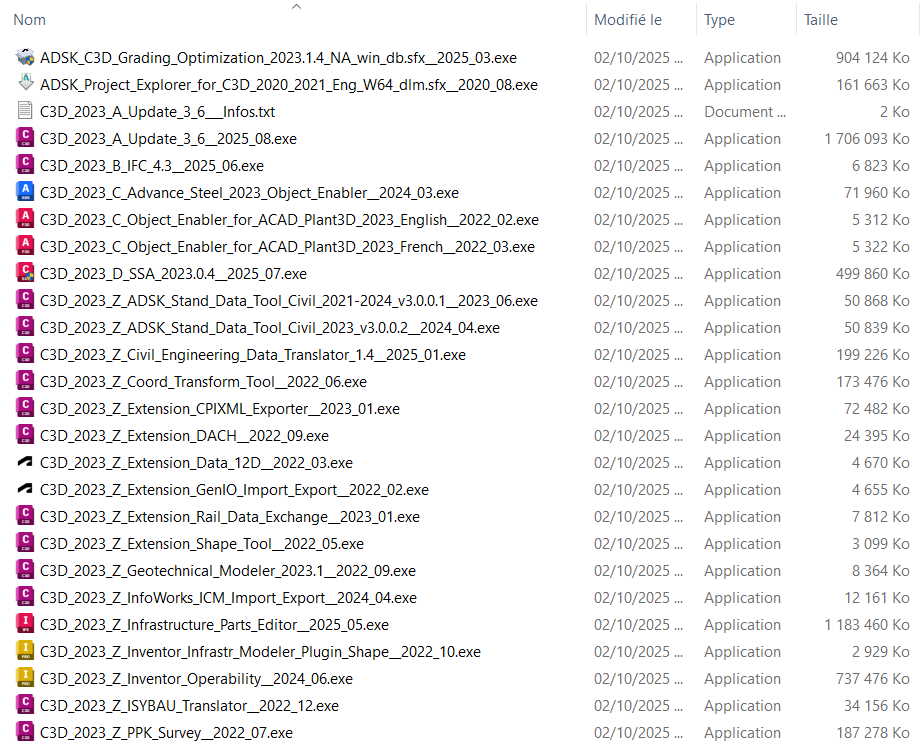The width and height of the screenshot is (924, 754).
Task: Click the Extension_GenIO_Import_Export file icon
Action: pos(25,490)
